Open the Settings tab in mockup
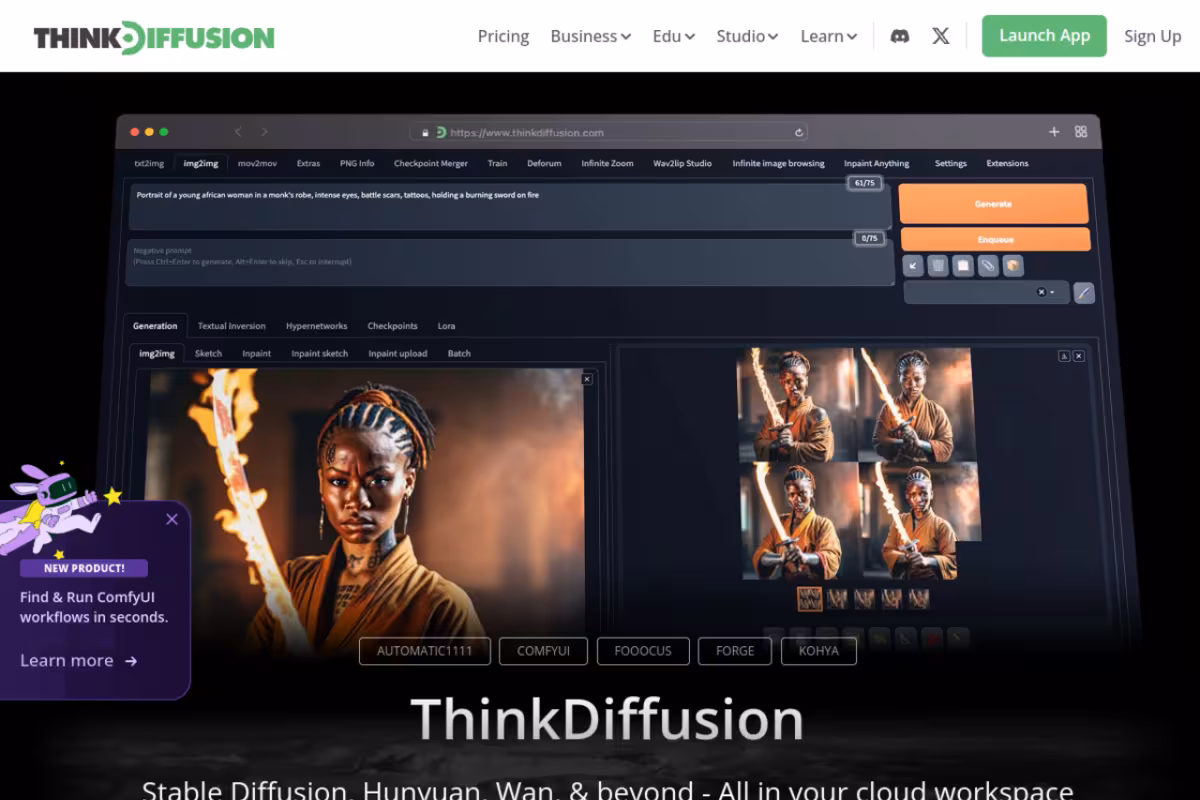Viewport: 1200px width, 800px height. tap(951, 163)
